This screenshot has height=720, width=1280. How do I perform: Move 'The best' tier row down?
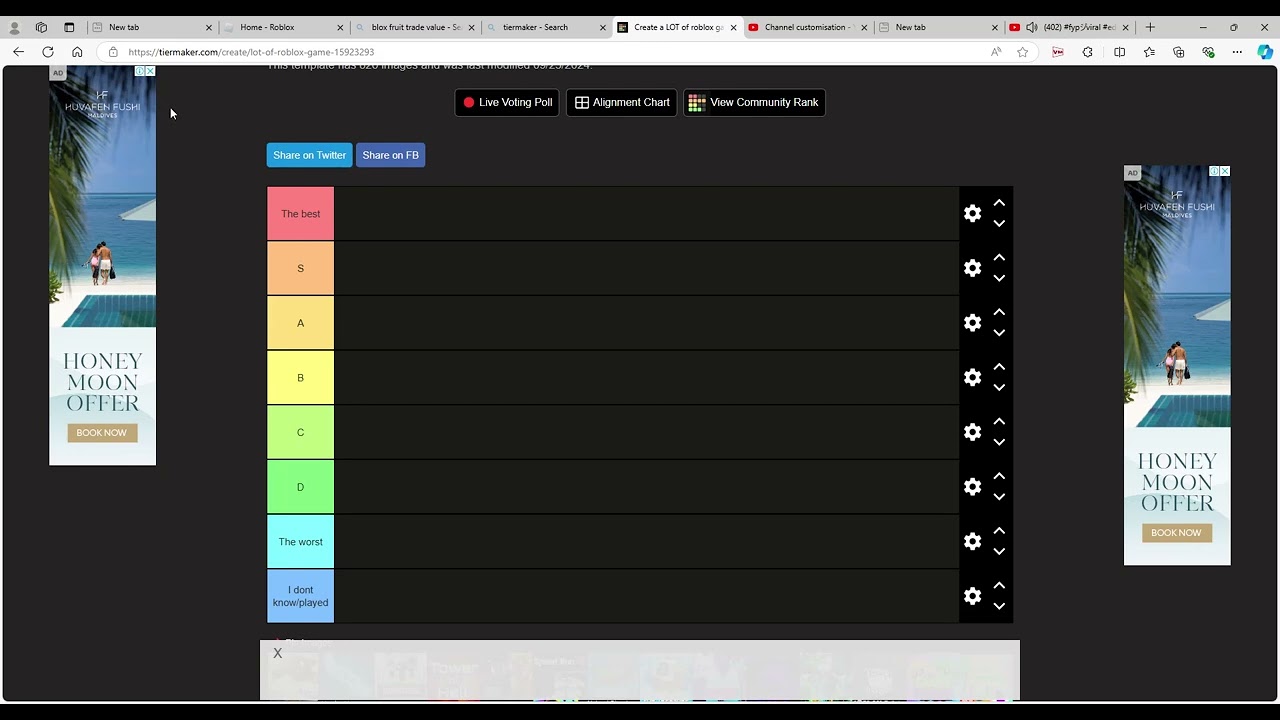[x=999, y=224]
